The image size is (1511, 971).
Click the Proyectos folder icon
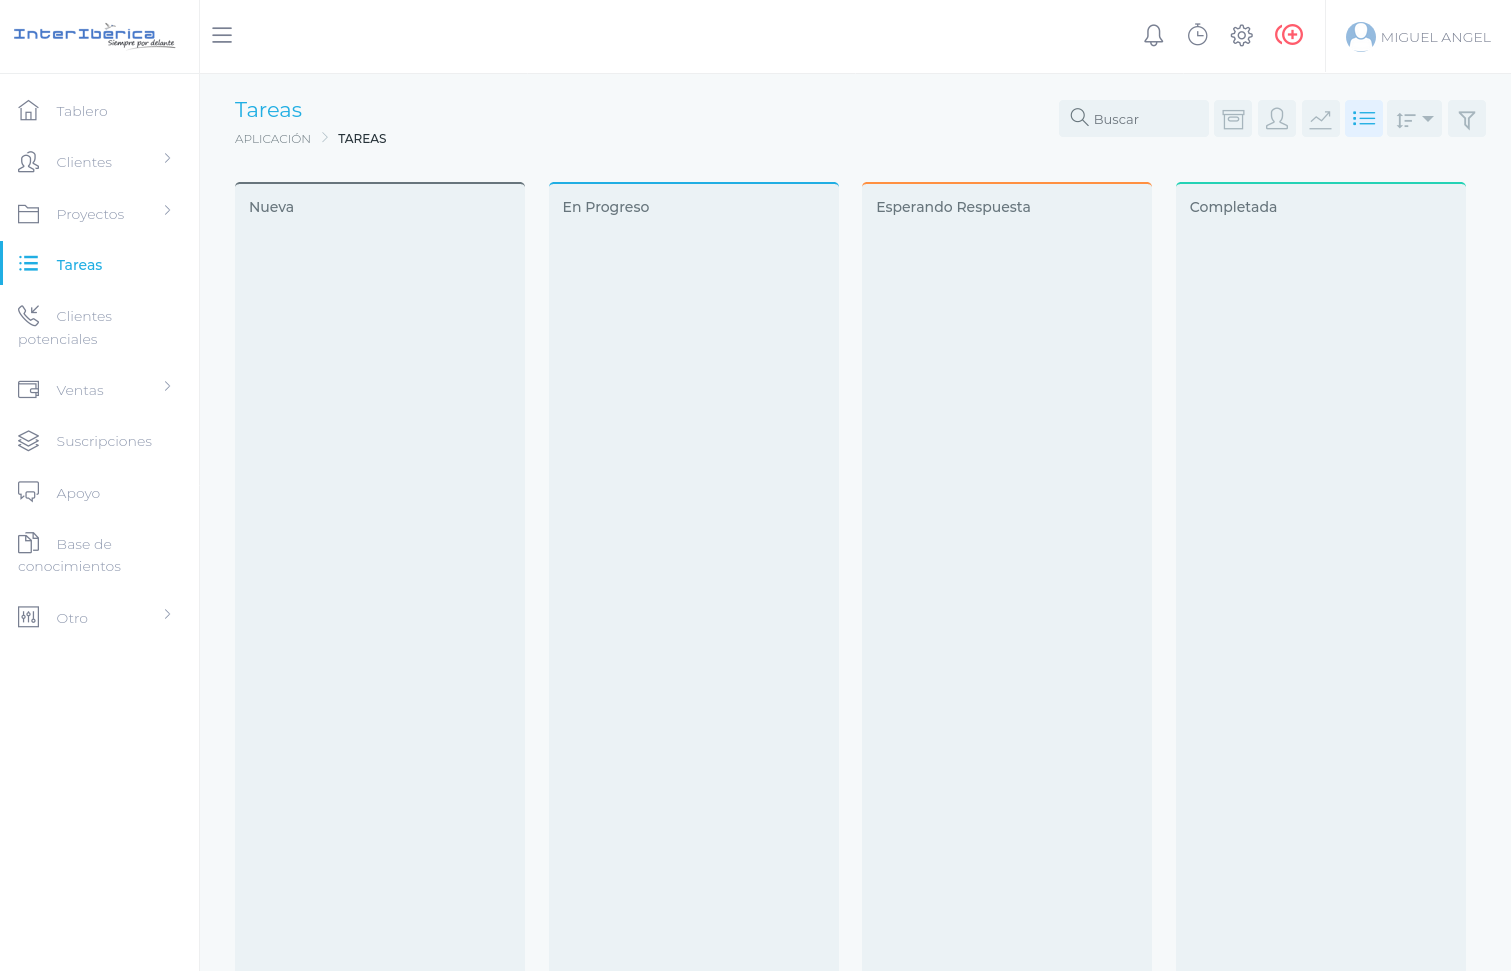click(x=29, y=214)
